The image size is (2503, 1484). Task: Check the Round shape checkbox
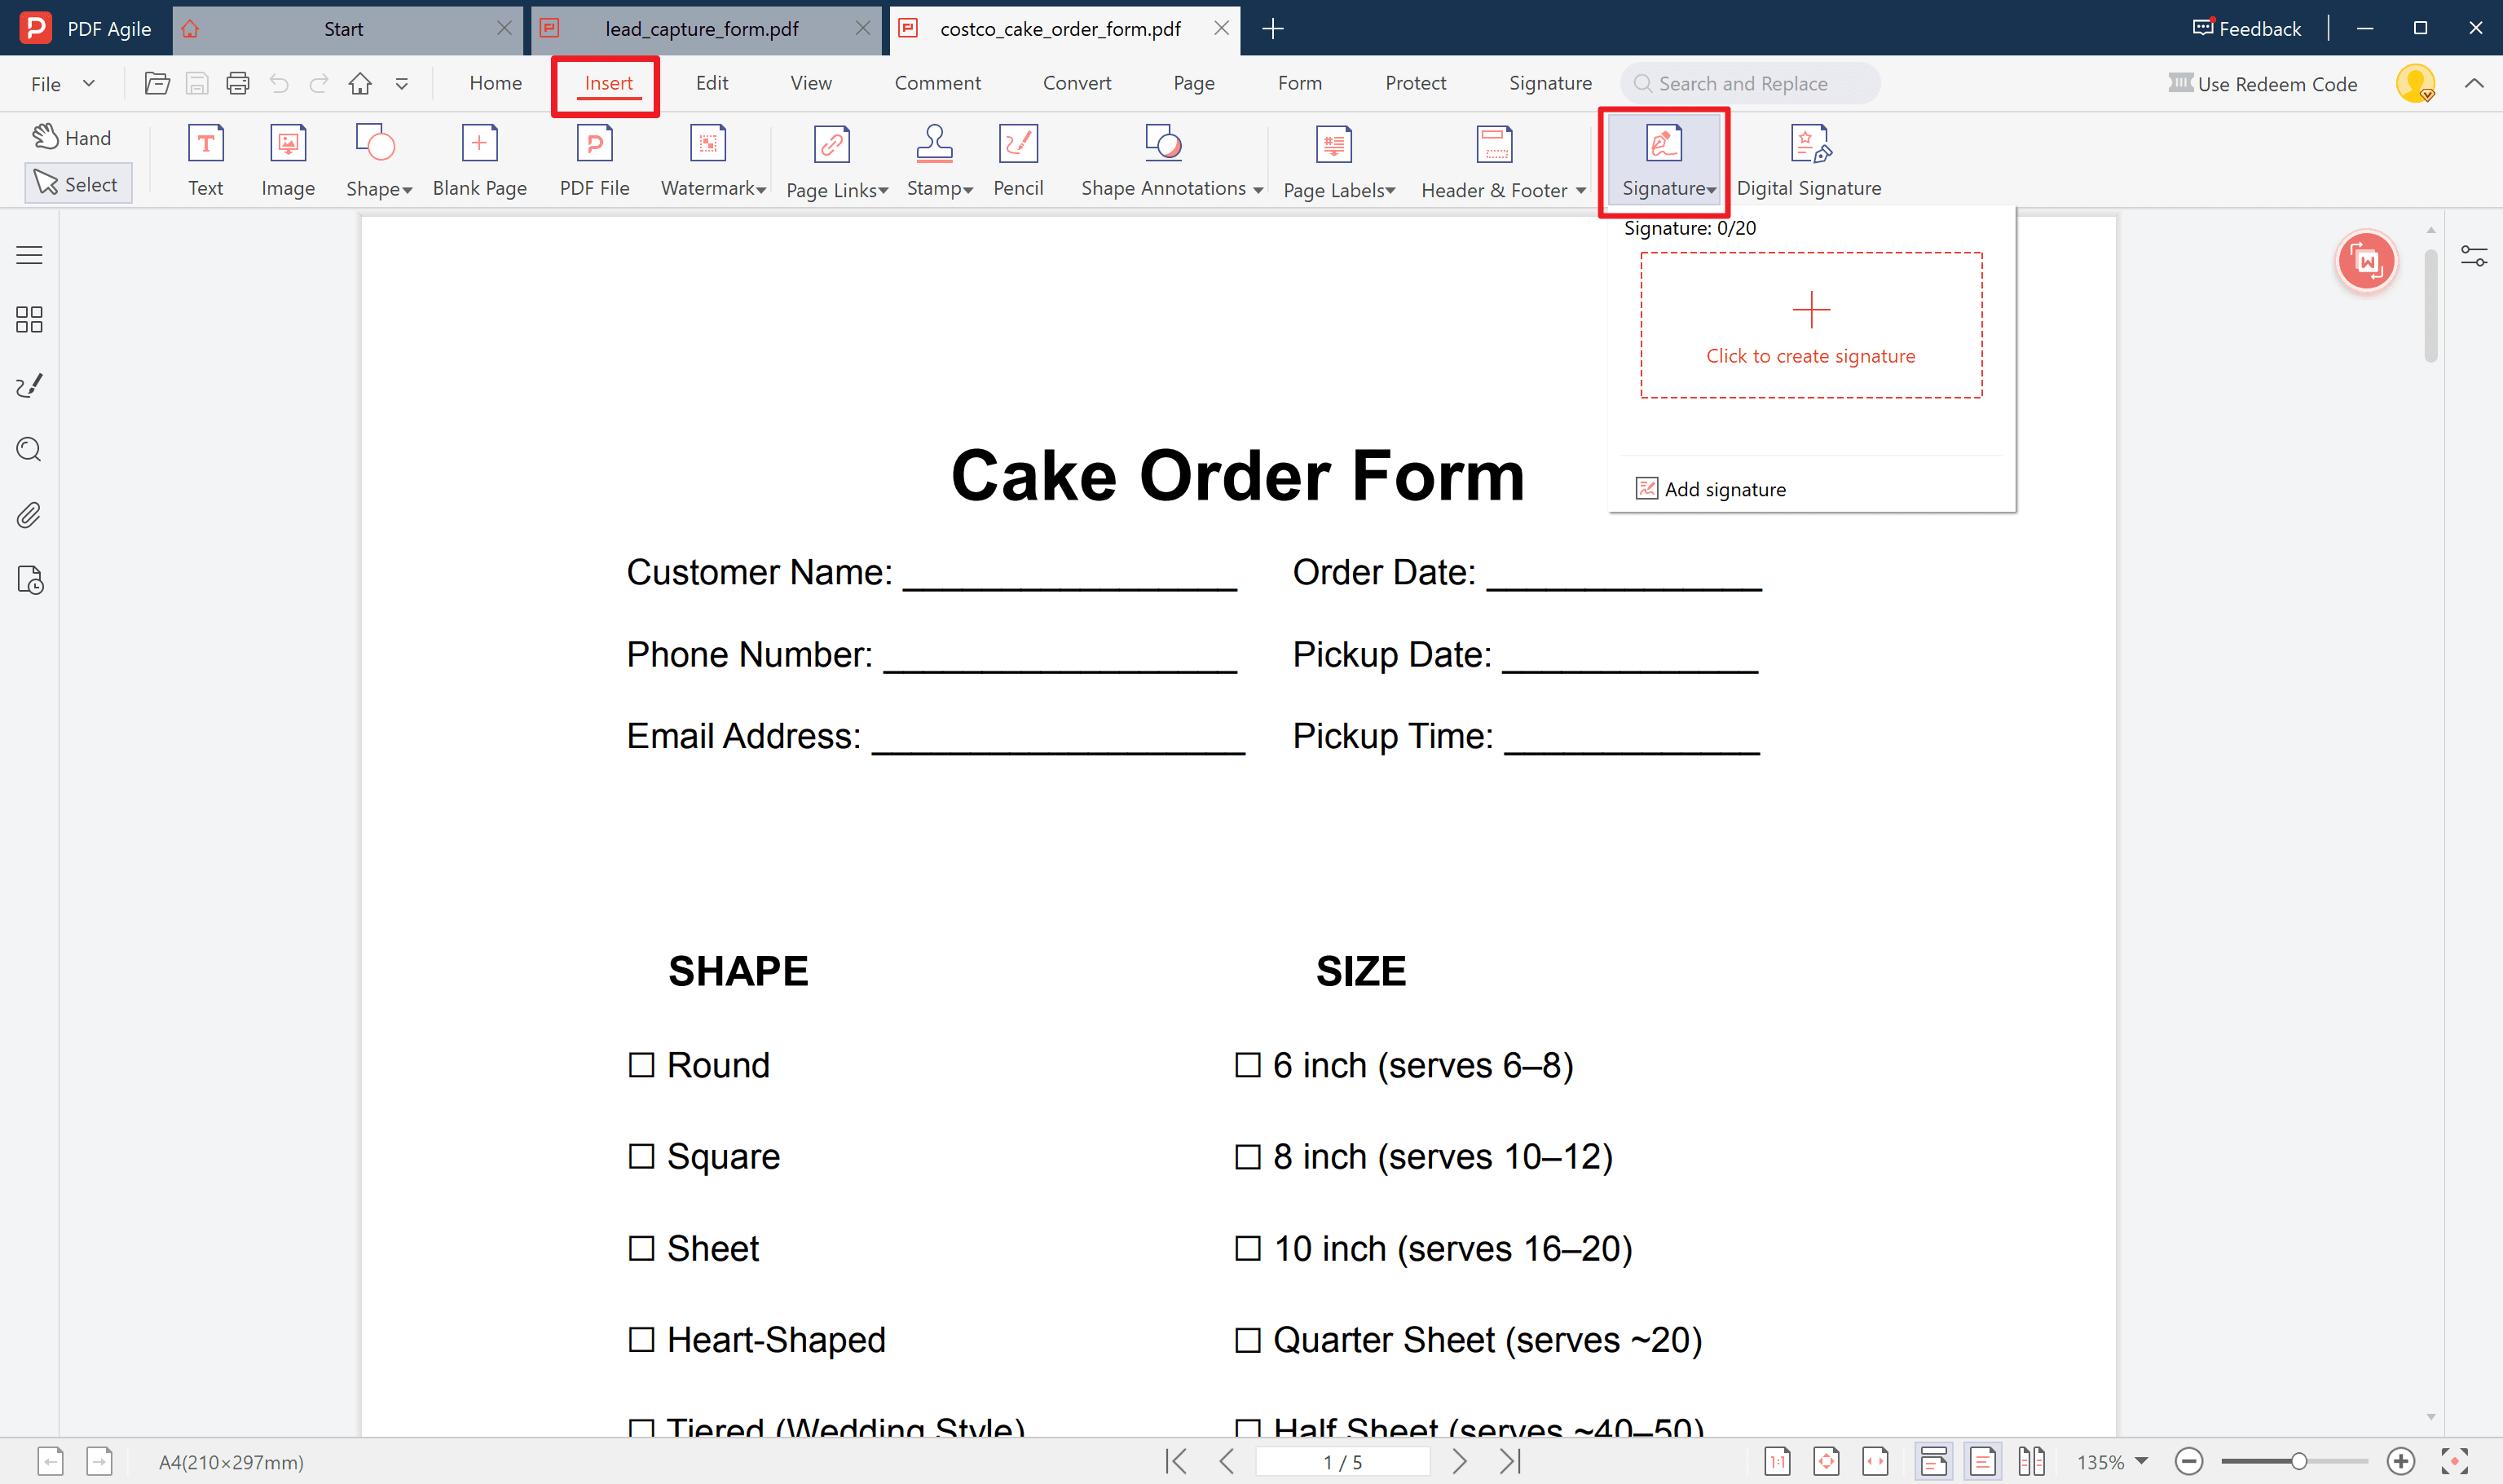click(641, 1065)
